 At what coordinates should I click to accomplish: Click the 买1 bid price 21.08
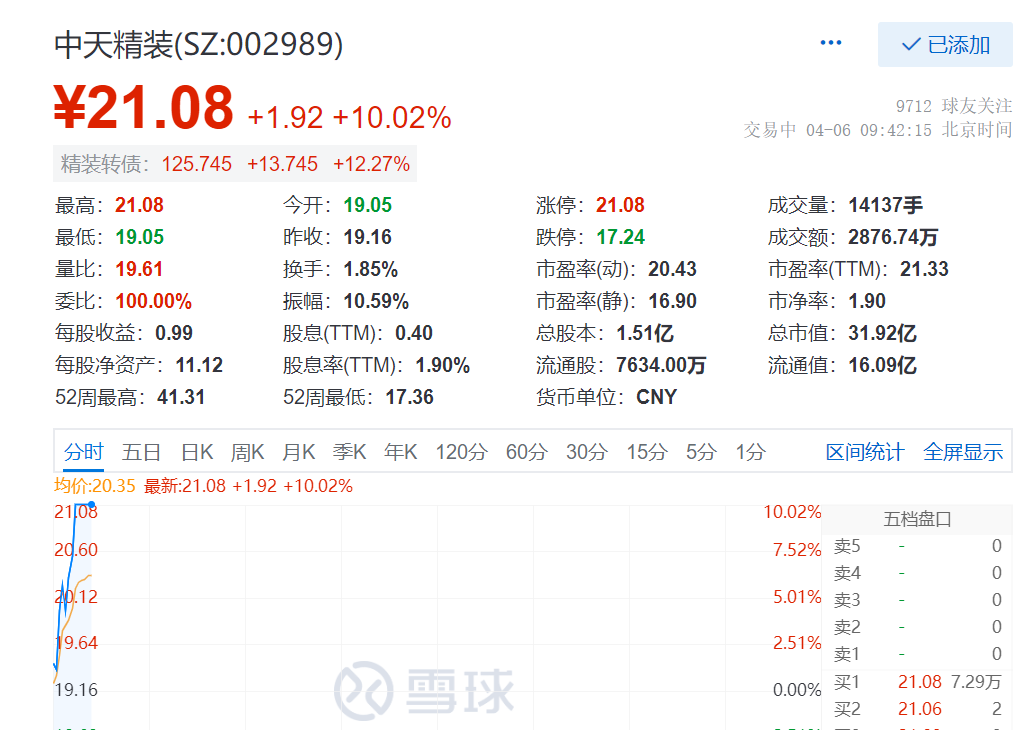(919, 682)
